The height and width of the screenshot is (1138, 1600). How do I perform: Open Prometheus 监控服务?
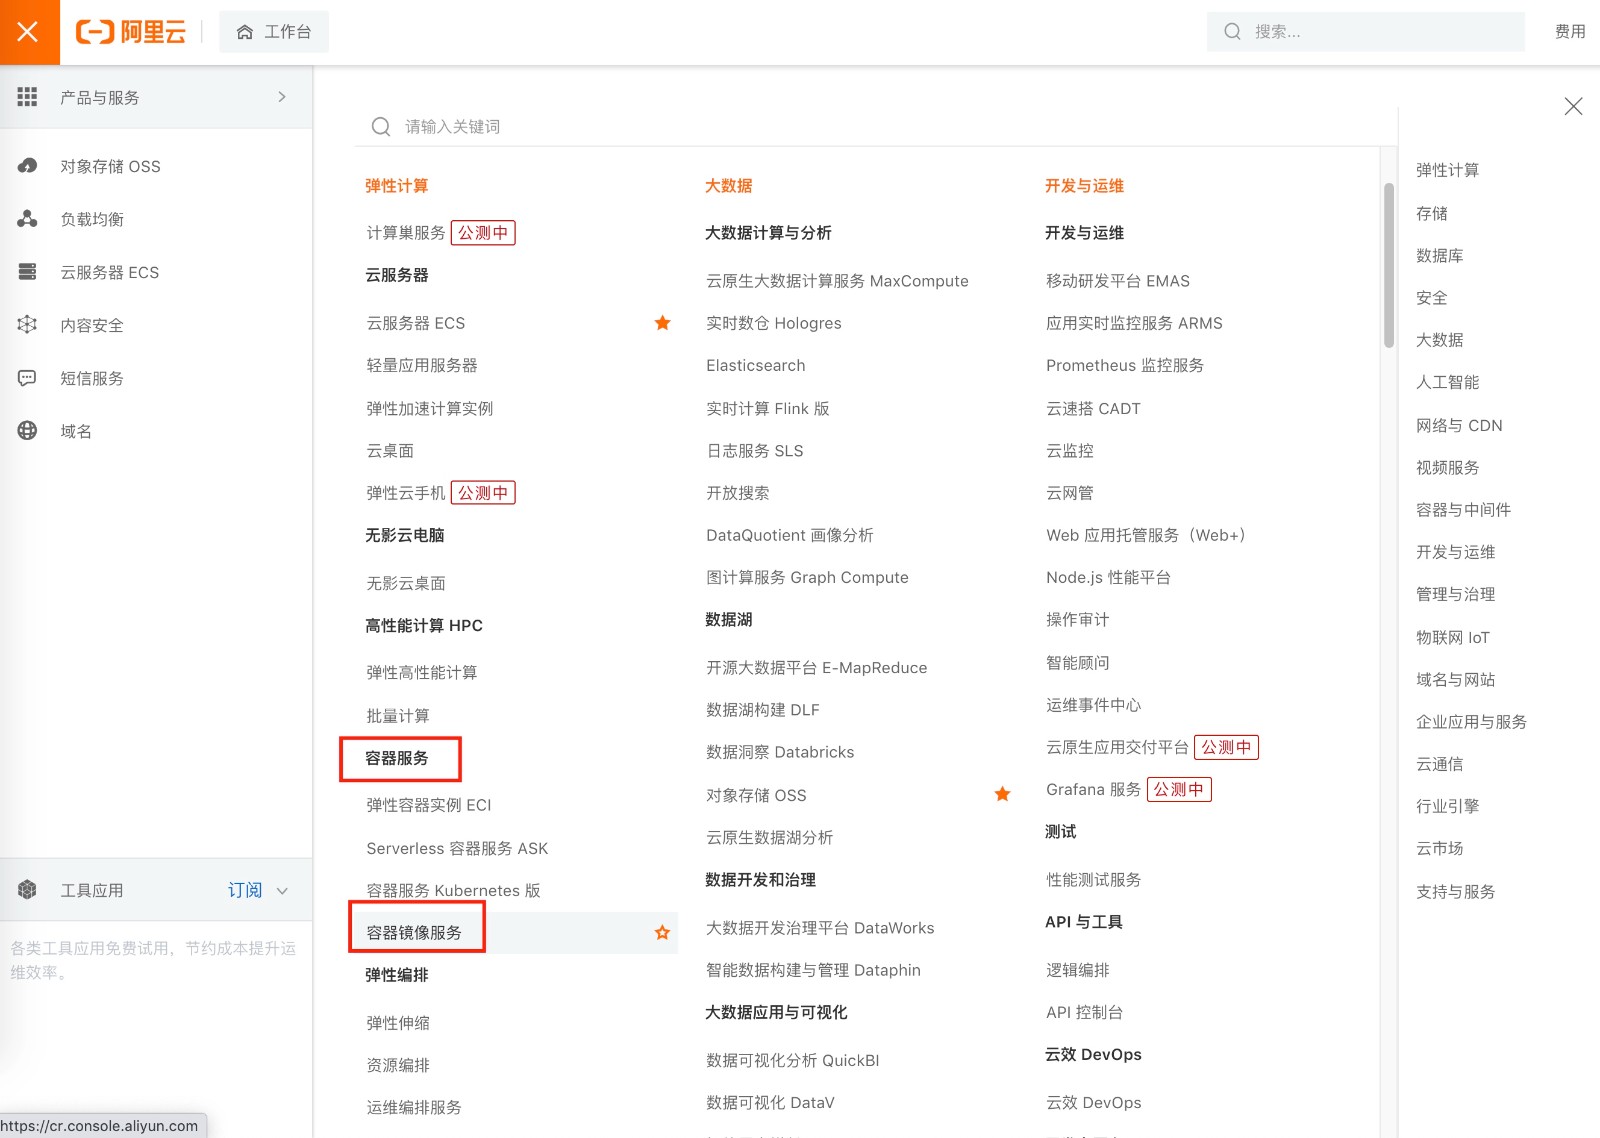coord(1125,365)
